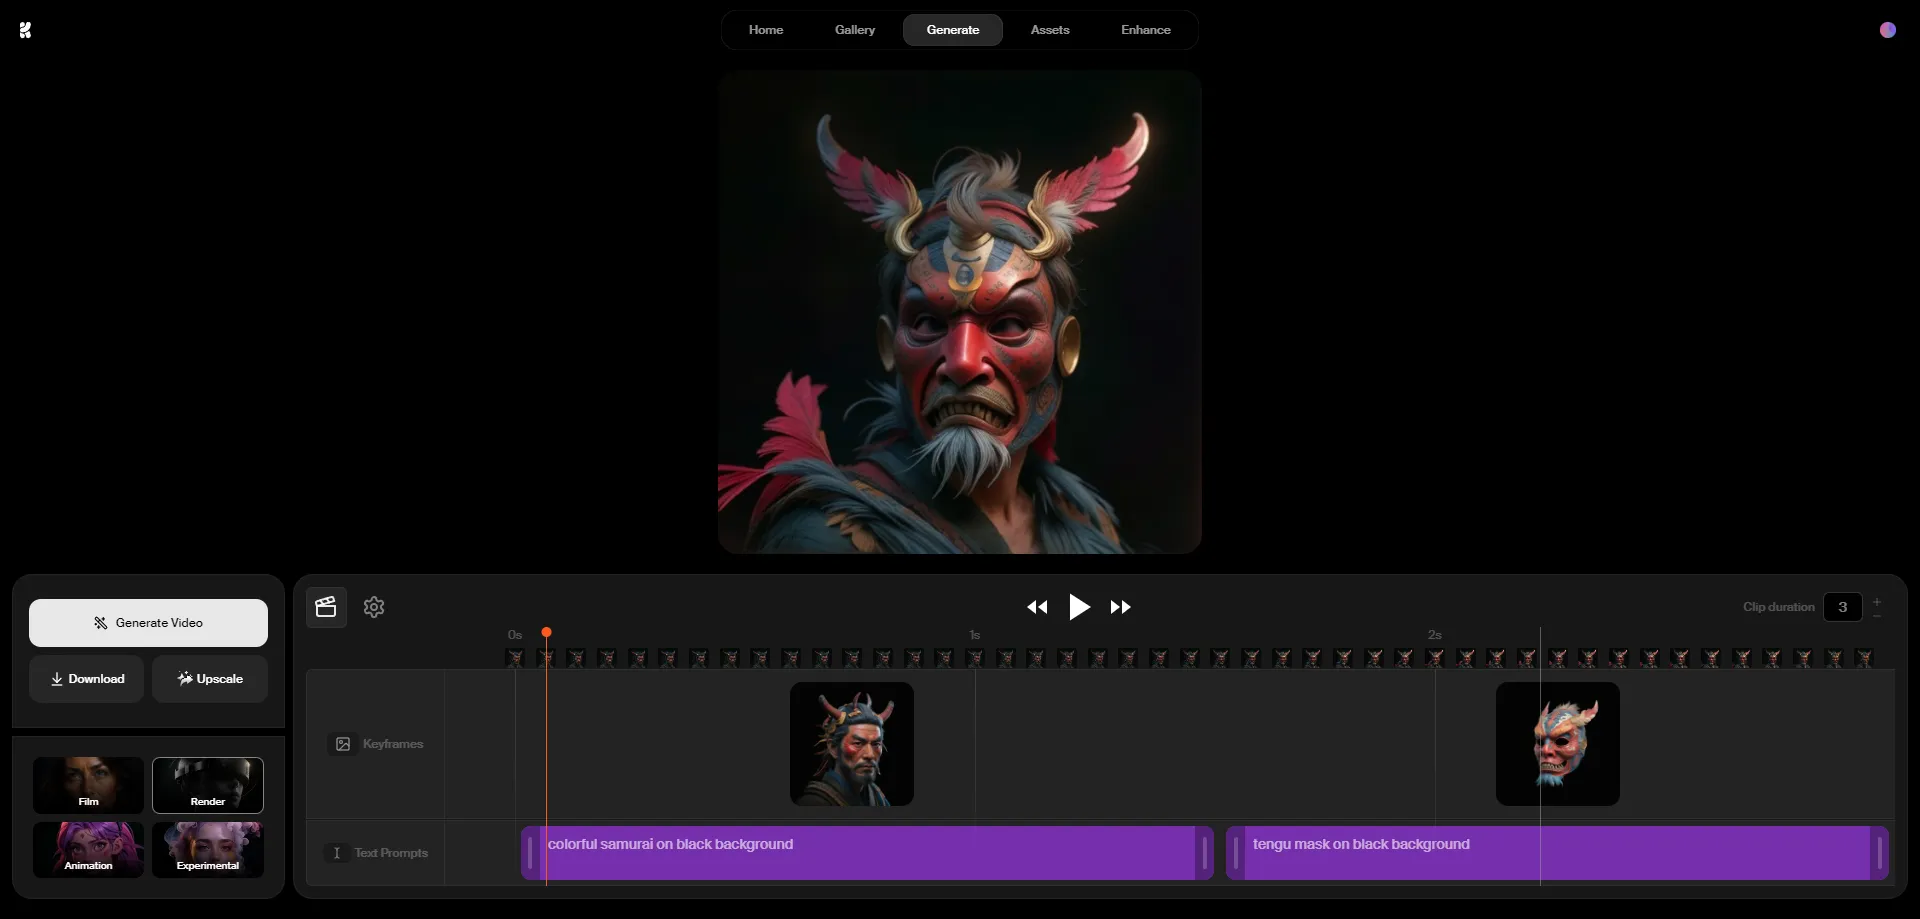Viewport: 1920px width, 919px height.
Task: Jump to the 1s timeline mark
Action: pyautogui.click(x=975, y=635)
